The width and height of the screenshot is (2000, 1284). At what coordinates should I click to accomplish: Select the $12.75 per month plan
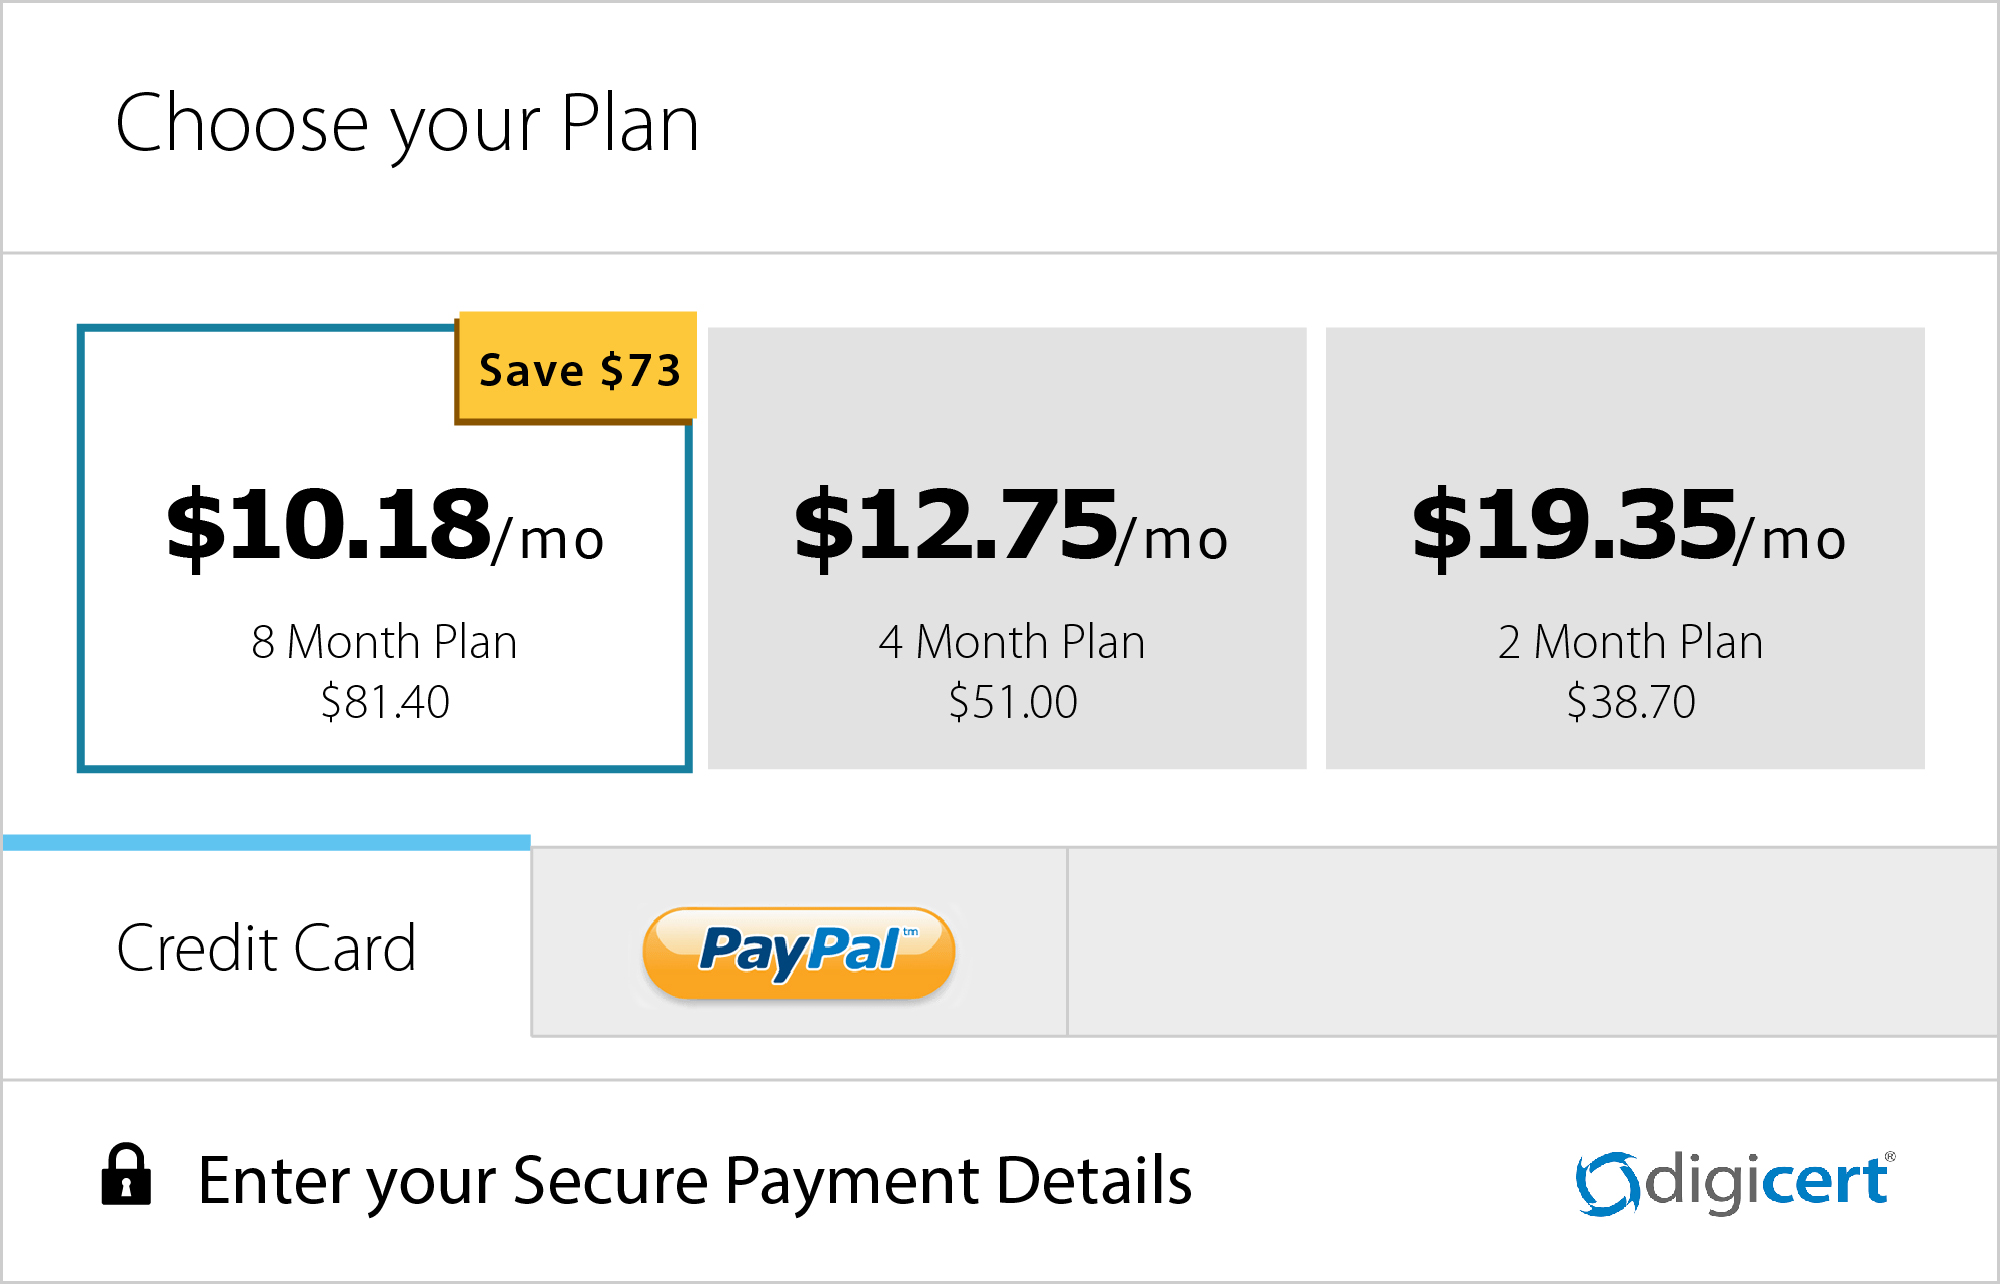[x=1007, y=545]
